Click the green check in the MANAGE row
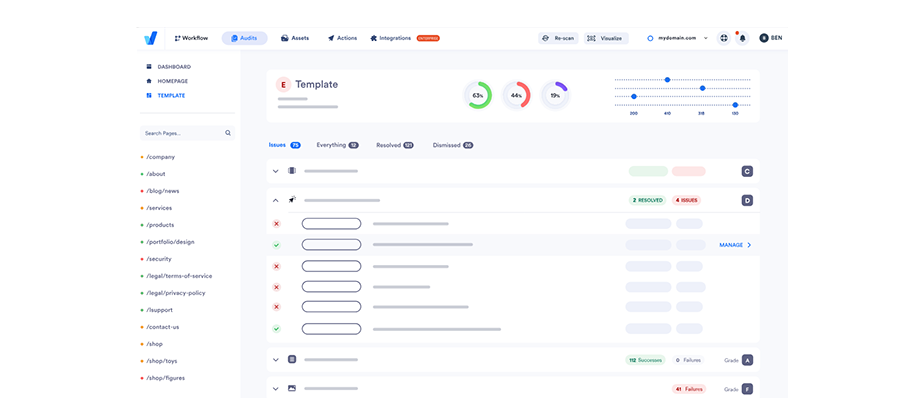 (x=276, y=245)
